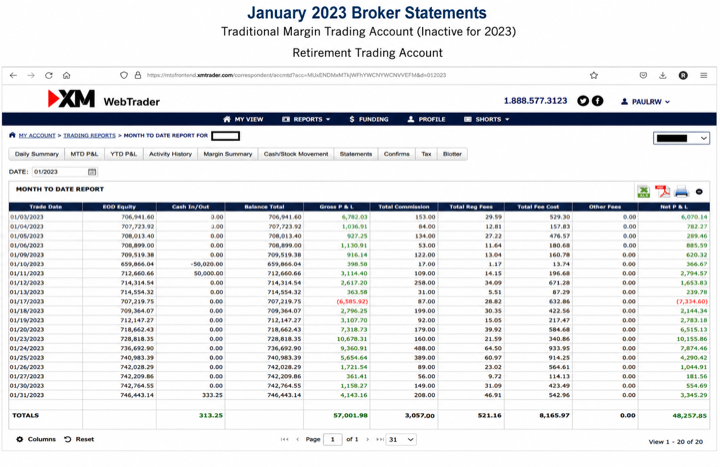Viewport: 720px width, 467px height.
Task: Go to previous page arrow in pager
Action: coord(298,439)
